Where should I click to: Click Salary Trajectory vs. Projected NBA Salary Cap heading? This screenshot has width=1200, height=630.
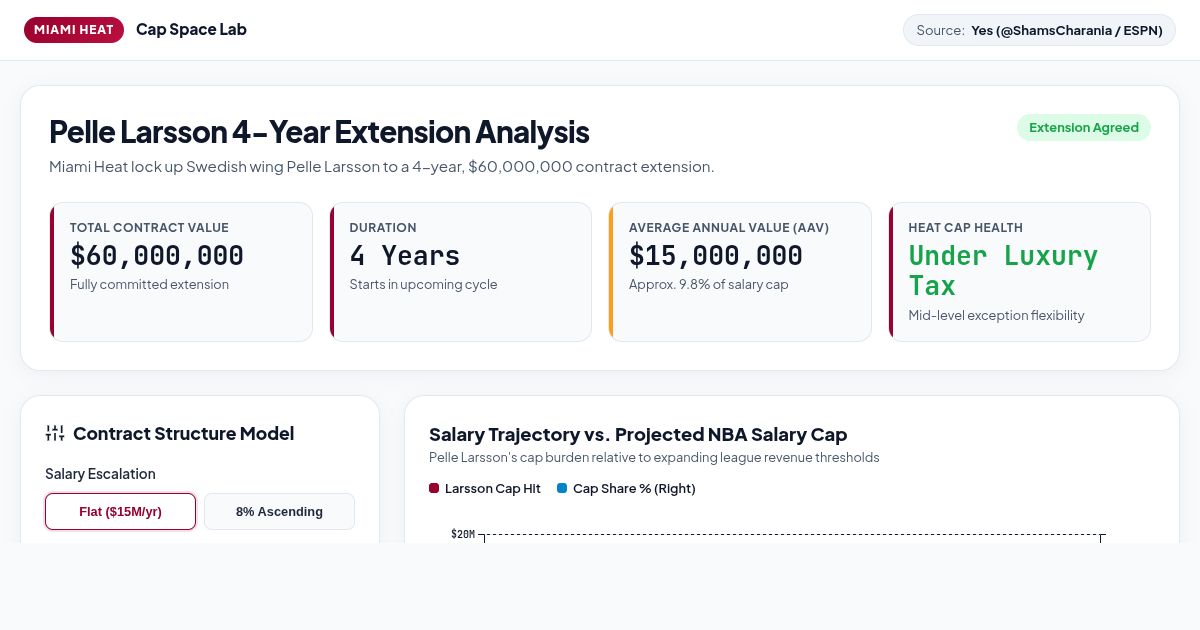tap(638, 434)
